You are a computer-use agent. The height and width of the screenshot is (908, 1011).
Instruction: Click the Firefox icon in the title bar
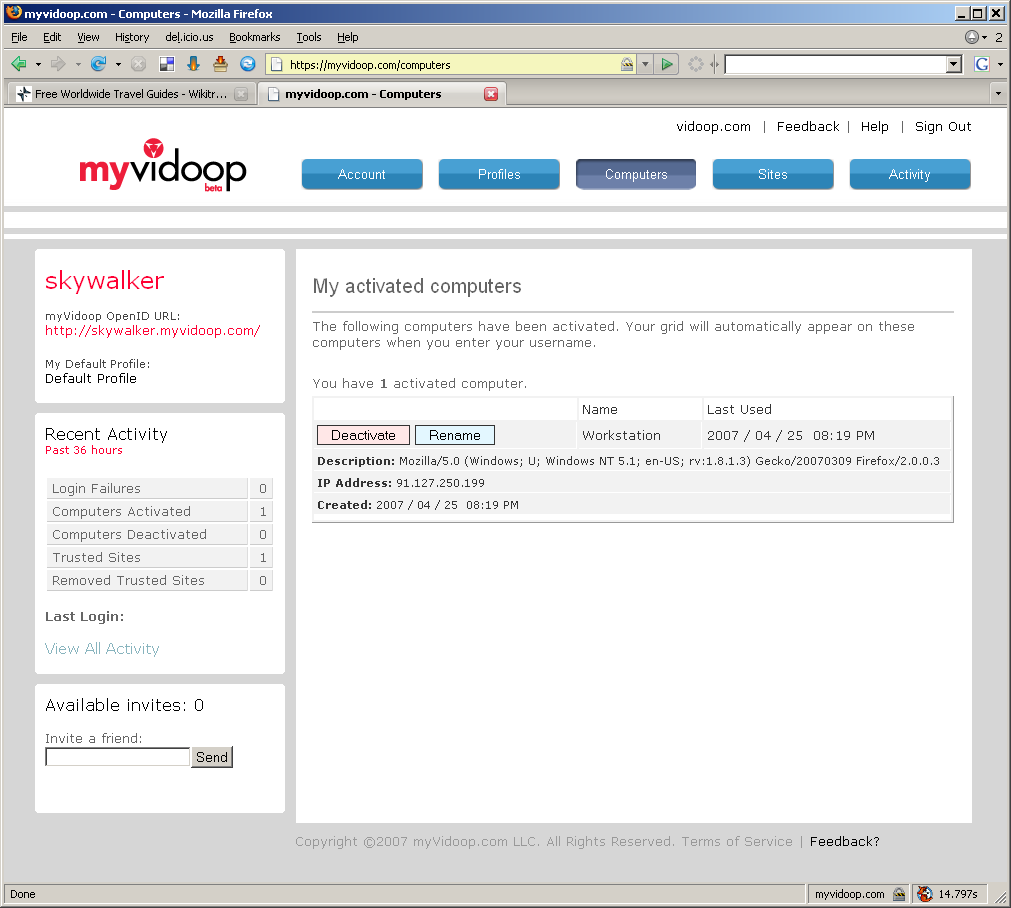pos(14,13)
